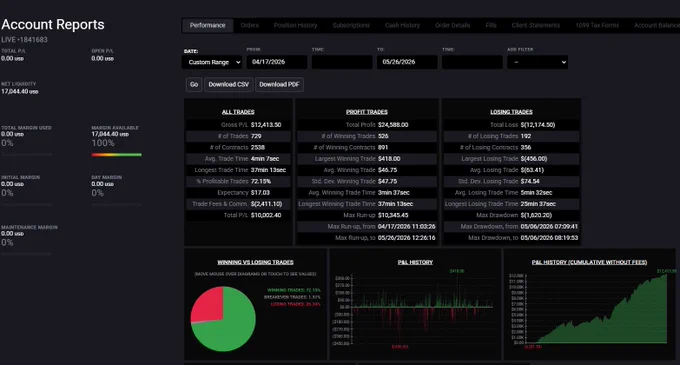Focus the Time field after To date
Screen dimensions: 680x365
coord(472,62)
